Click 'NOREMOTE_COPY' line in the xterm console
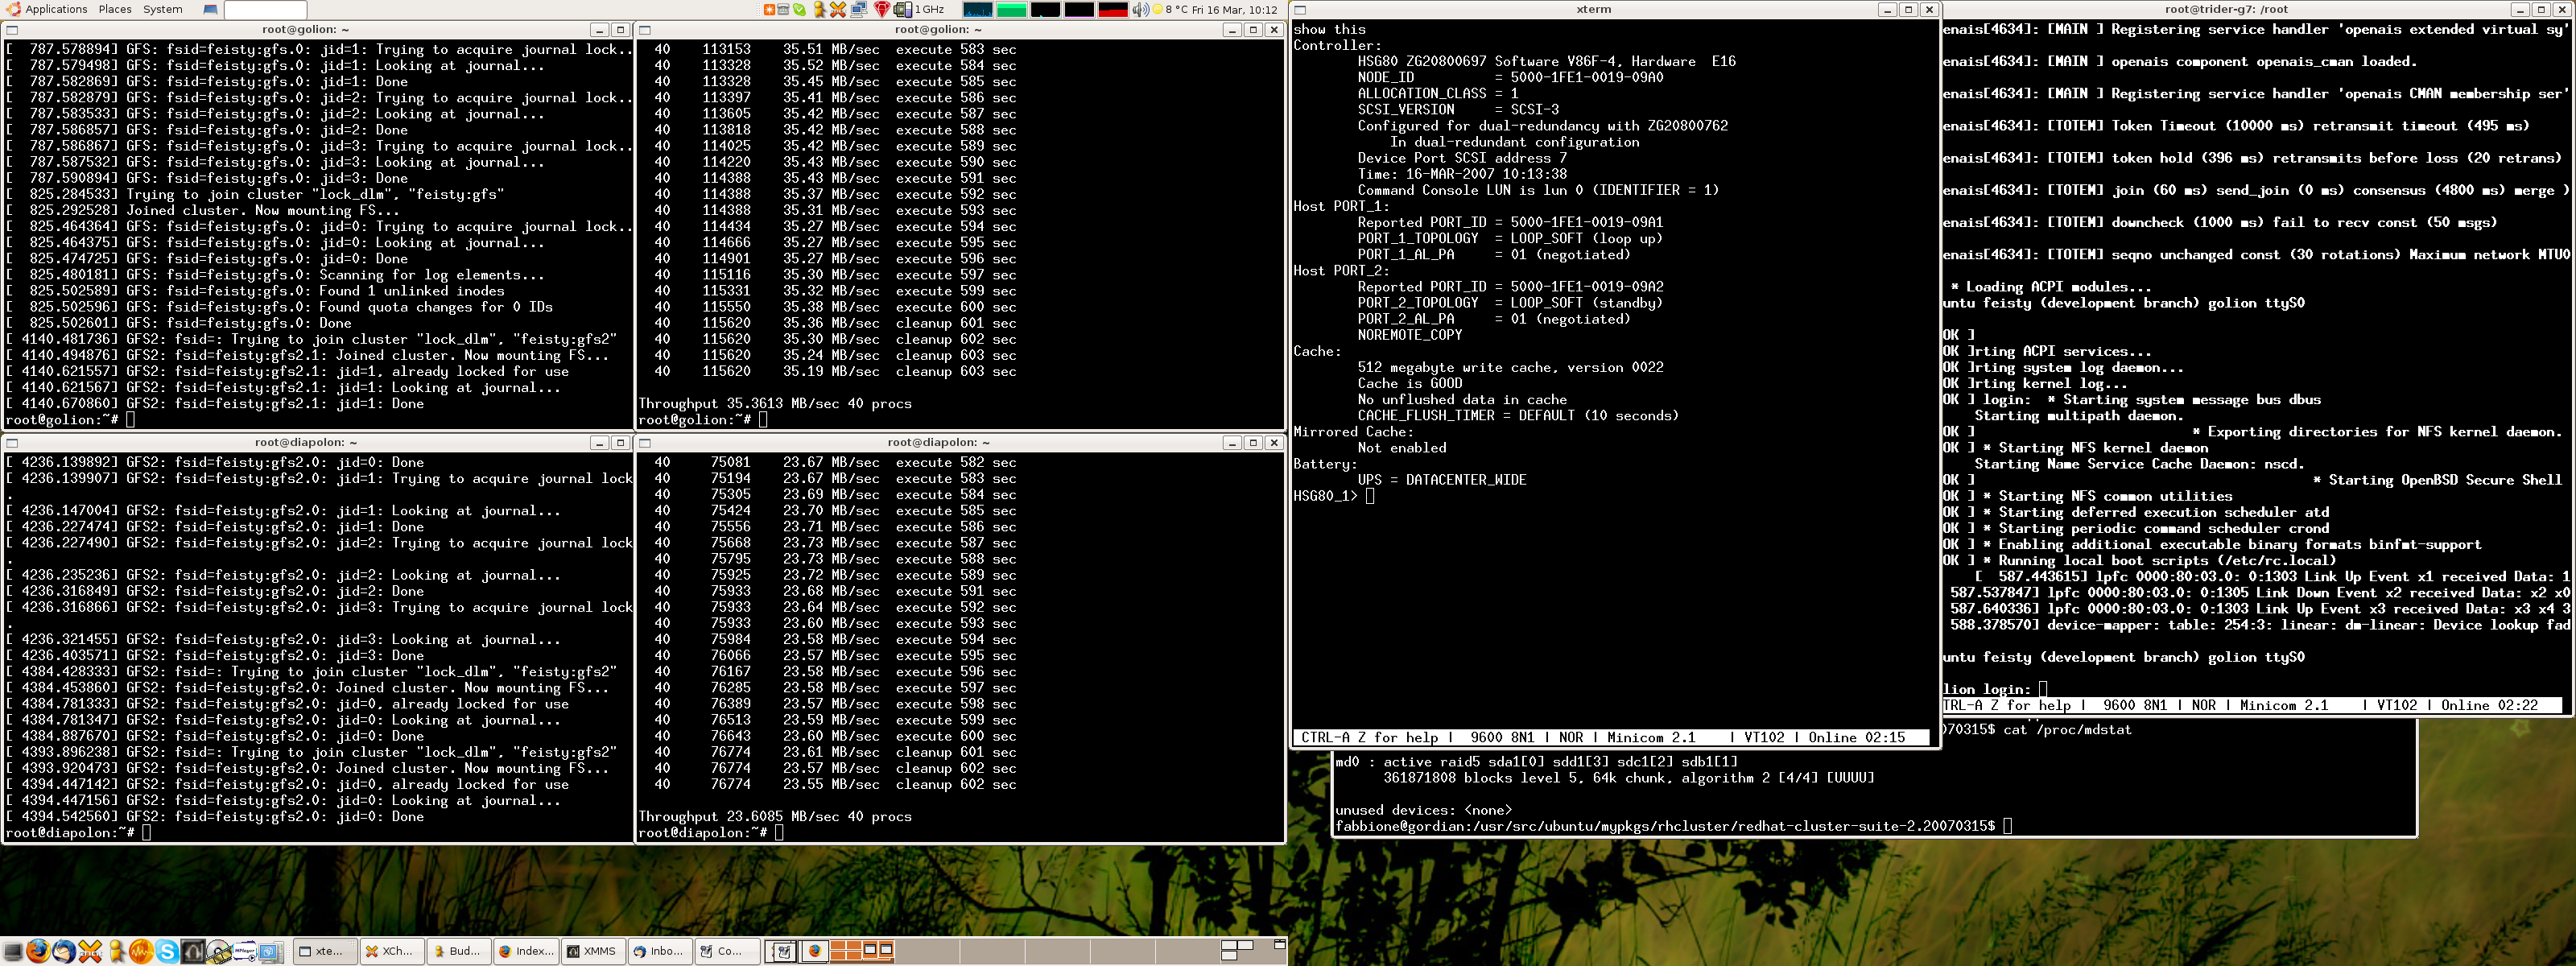 (x=1409, y=335)
